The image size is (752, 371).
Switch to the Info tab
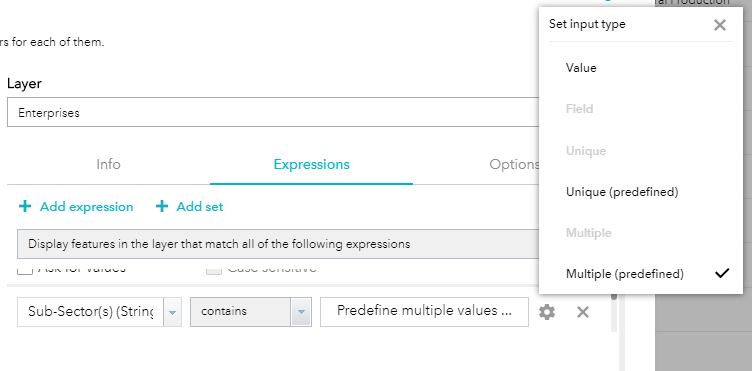(108, 164)
